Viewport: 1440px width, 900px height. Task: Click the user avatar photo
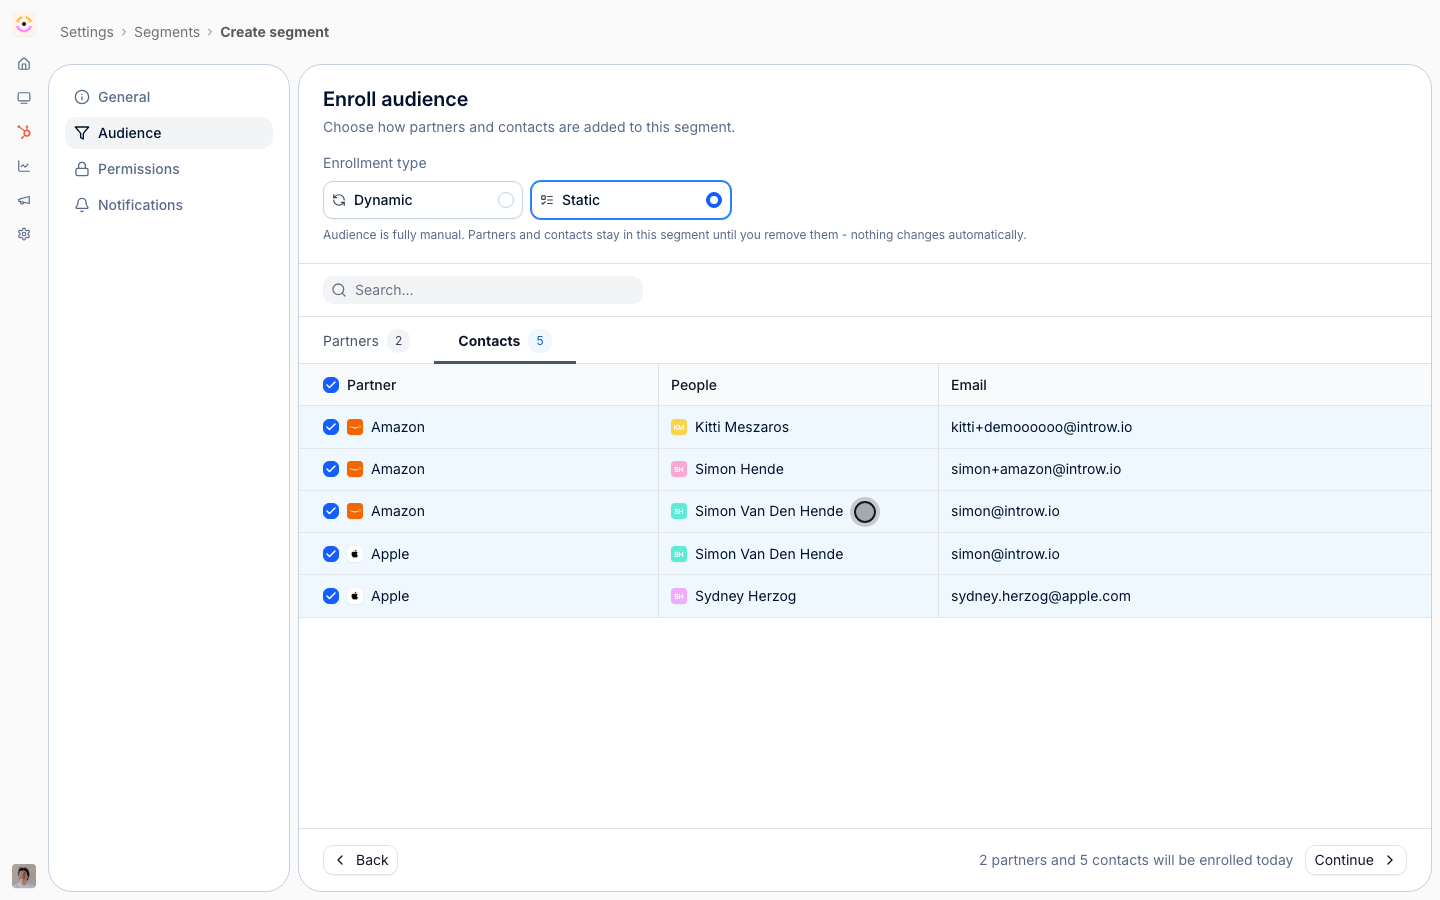[24, 876]
